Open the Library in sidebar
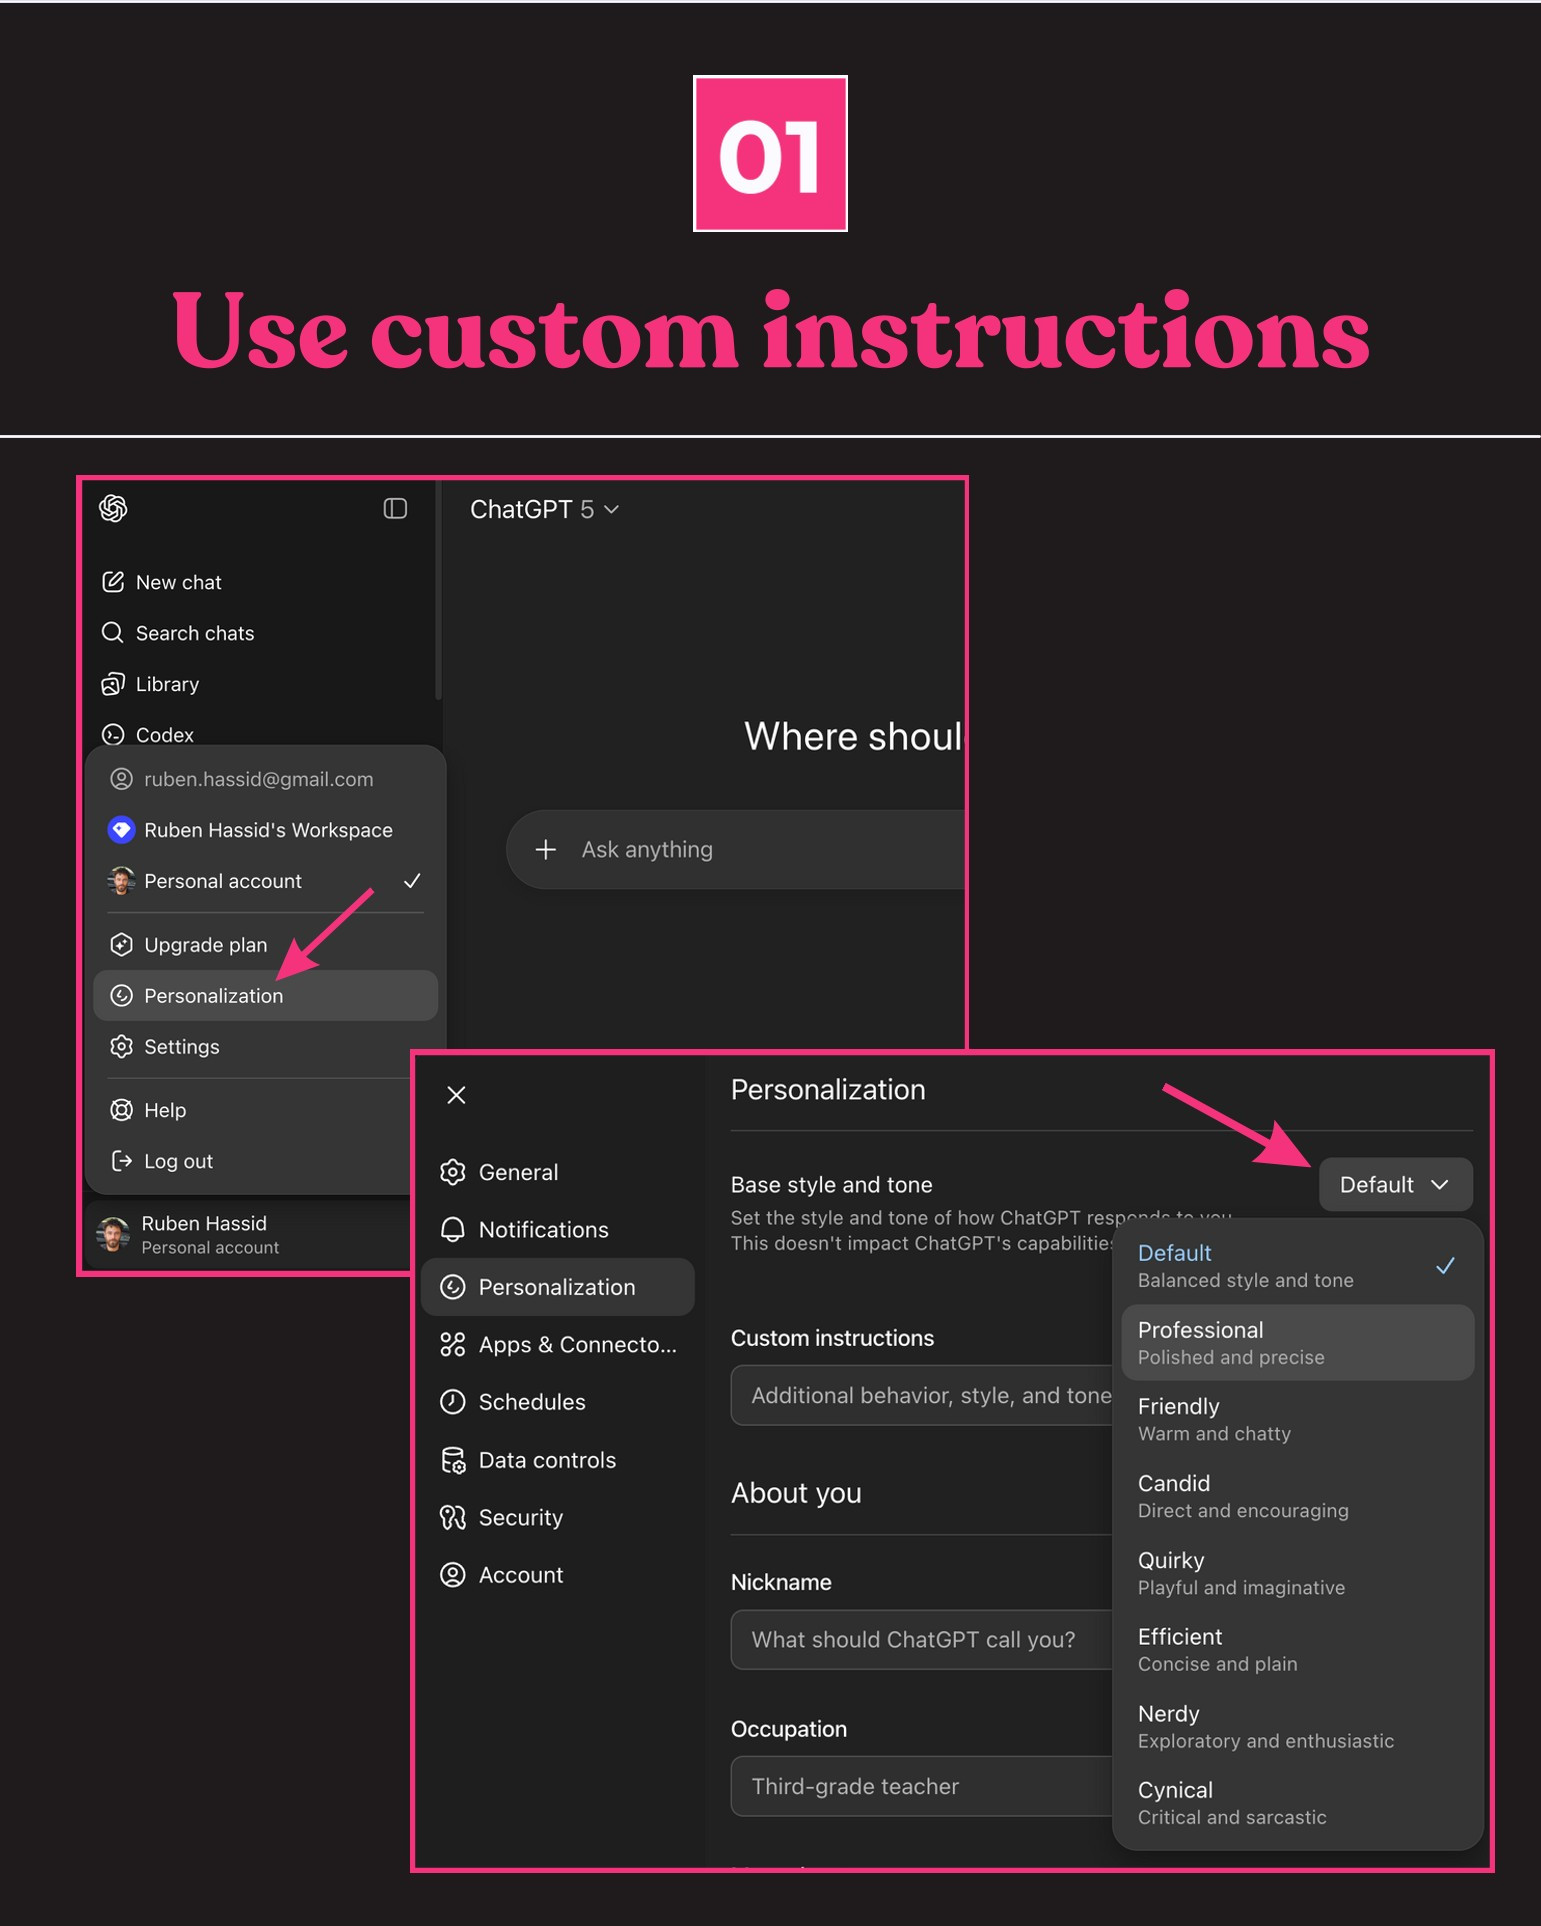The image size is (1541, 1926). [x=262, y=684]
